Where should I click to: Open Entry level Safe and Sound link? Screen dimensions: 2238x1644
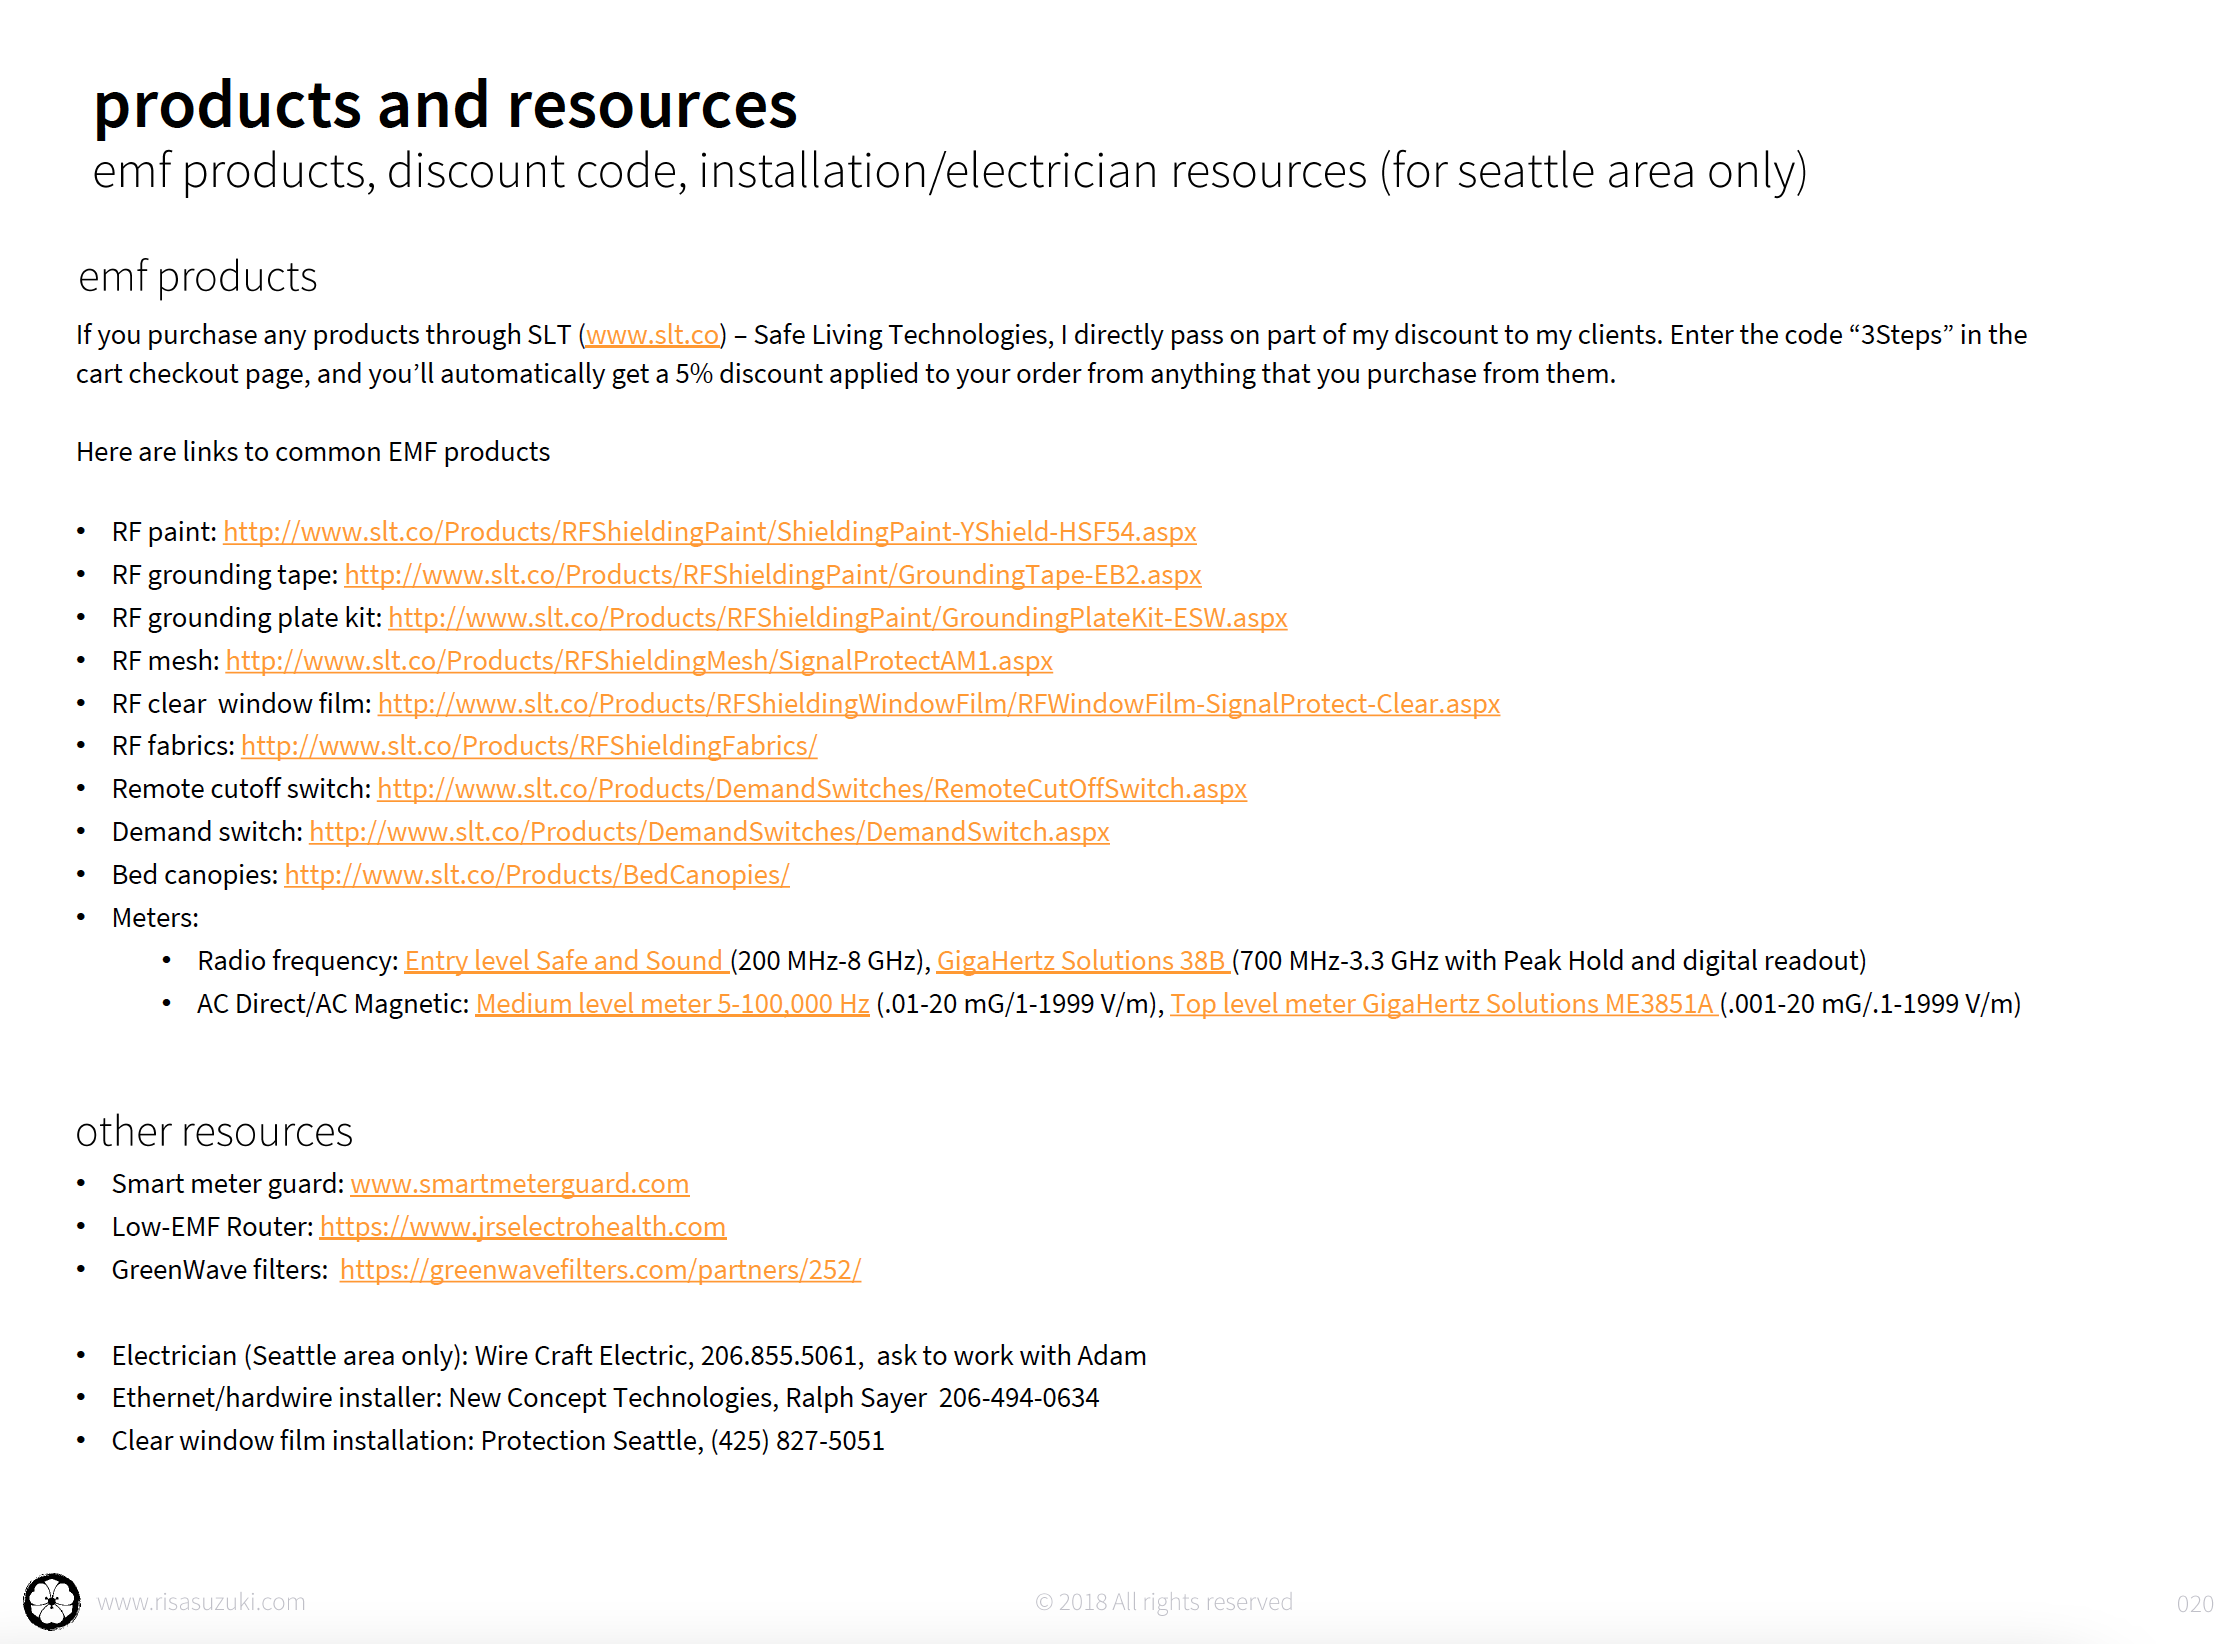click(565, 961)
